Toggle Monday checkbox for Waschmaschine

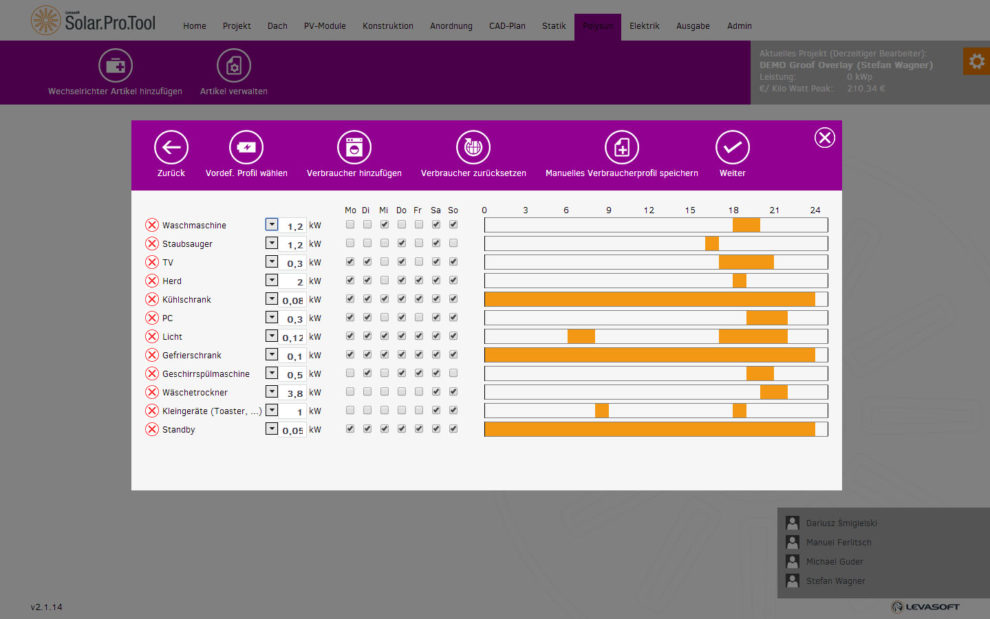click(350, 225)
